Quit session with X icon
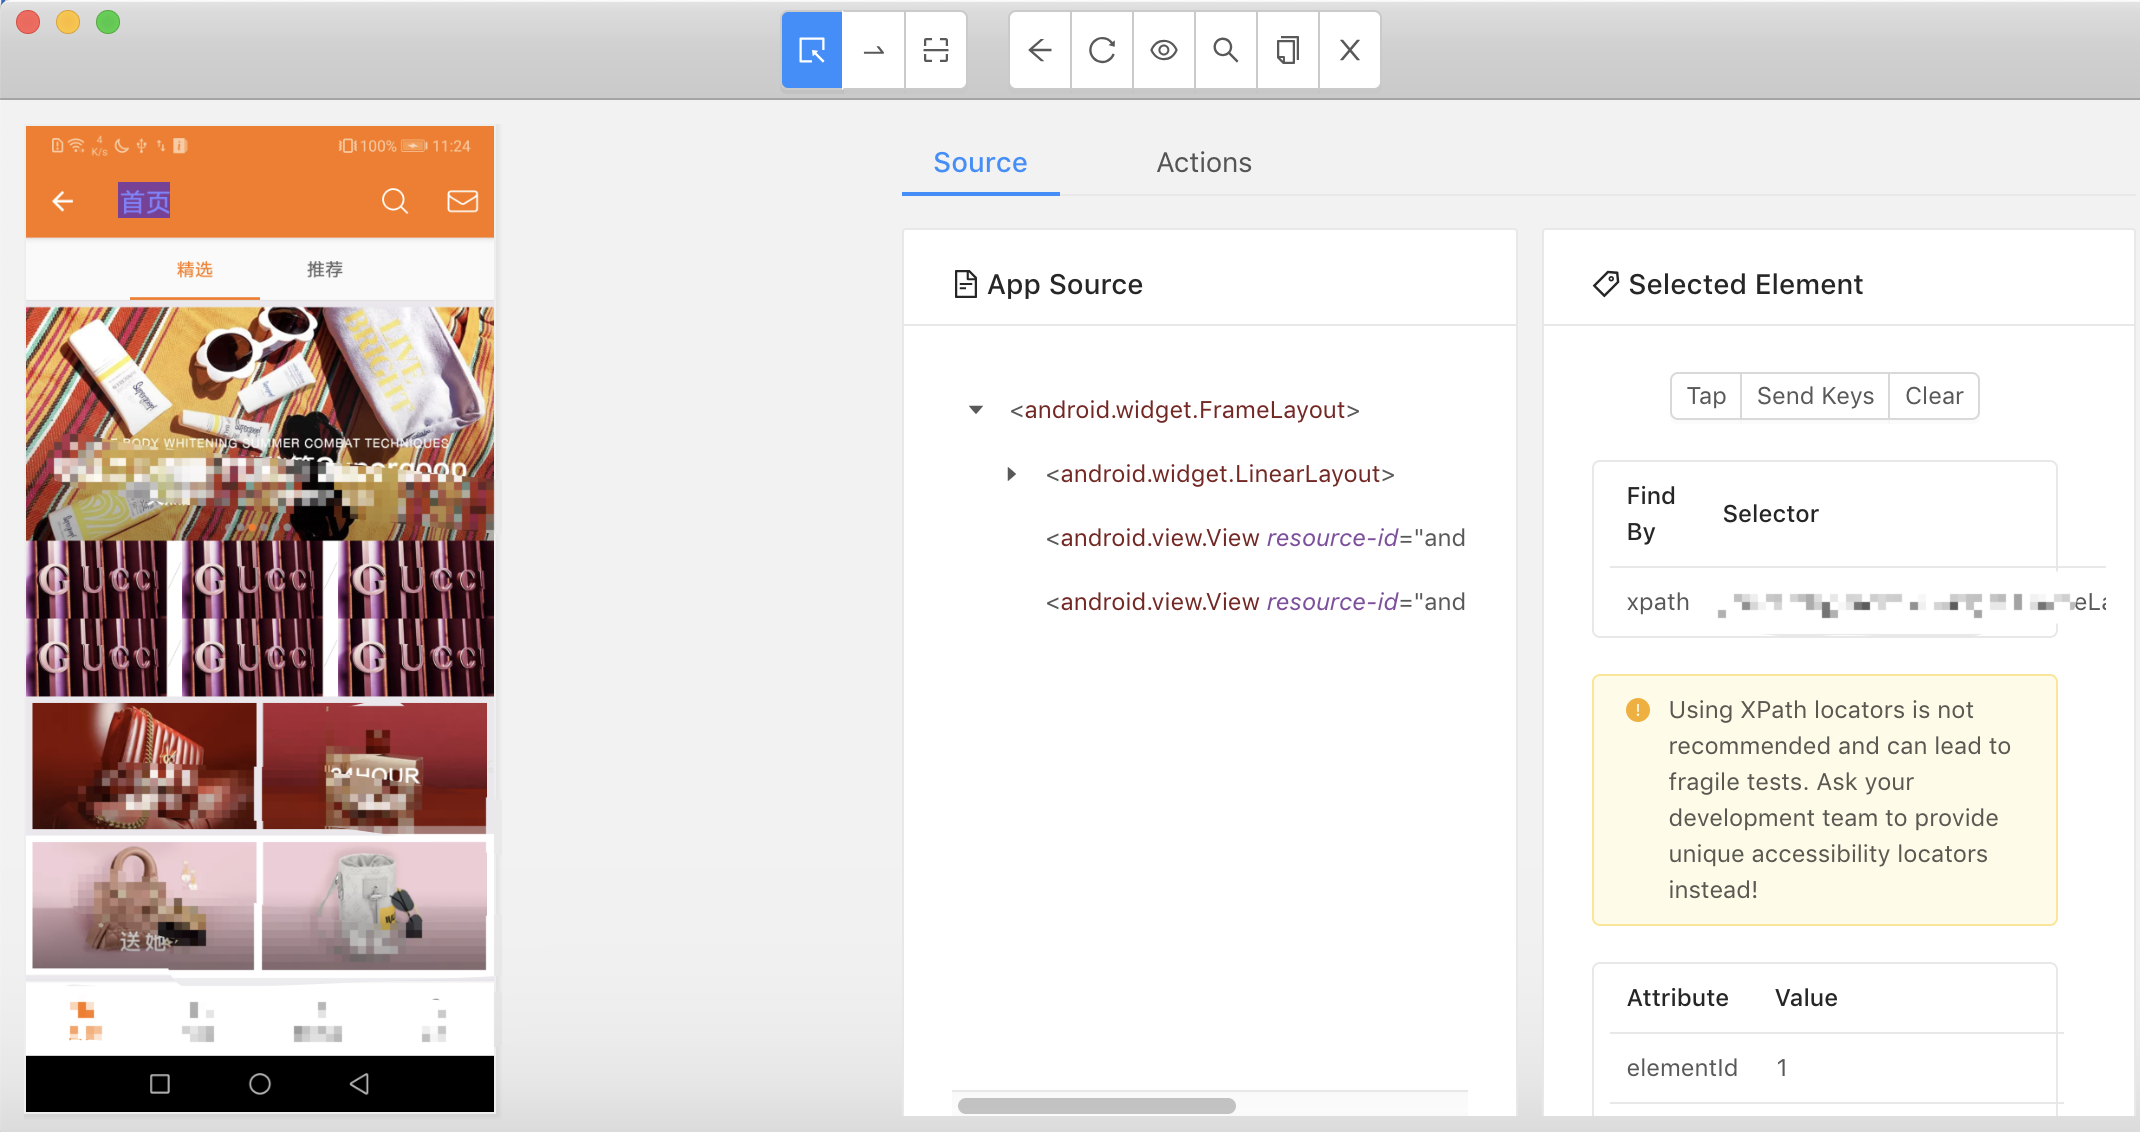2140x1132 pixels. point(1350,50)
